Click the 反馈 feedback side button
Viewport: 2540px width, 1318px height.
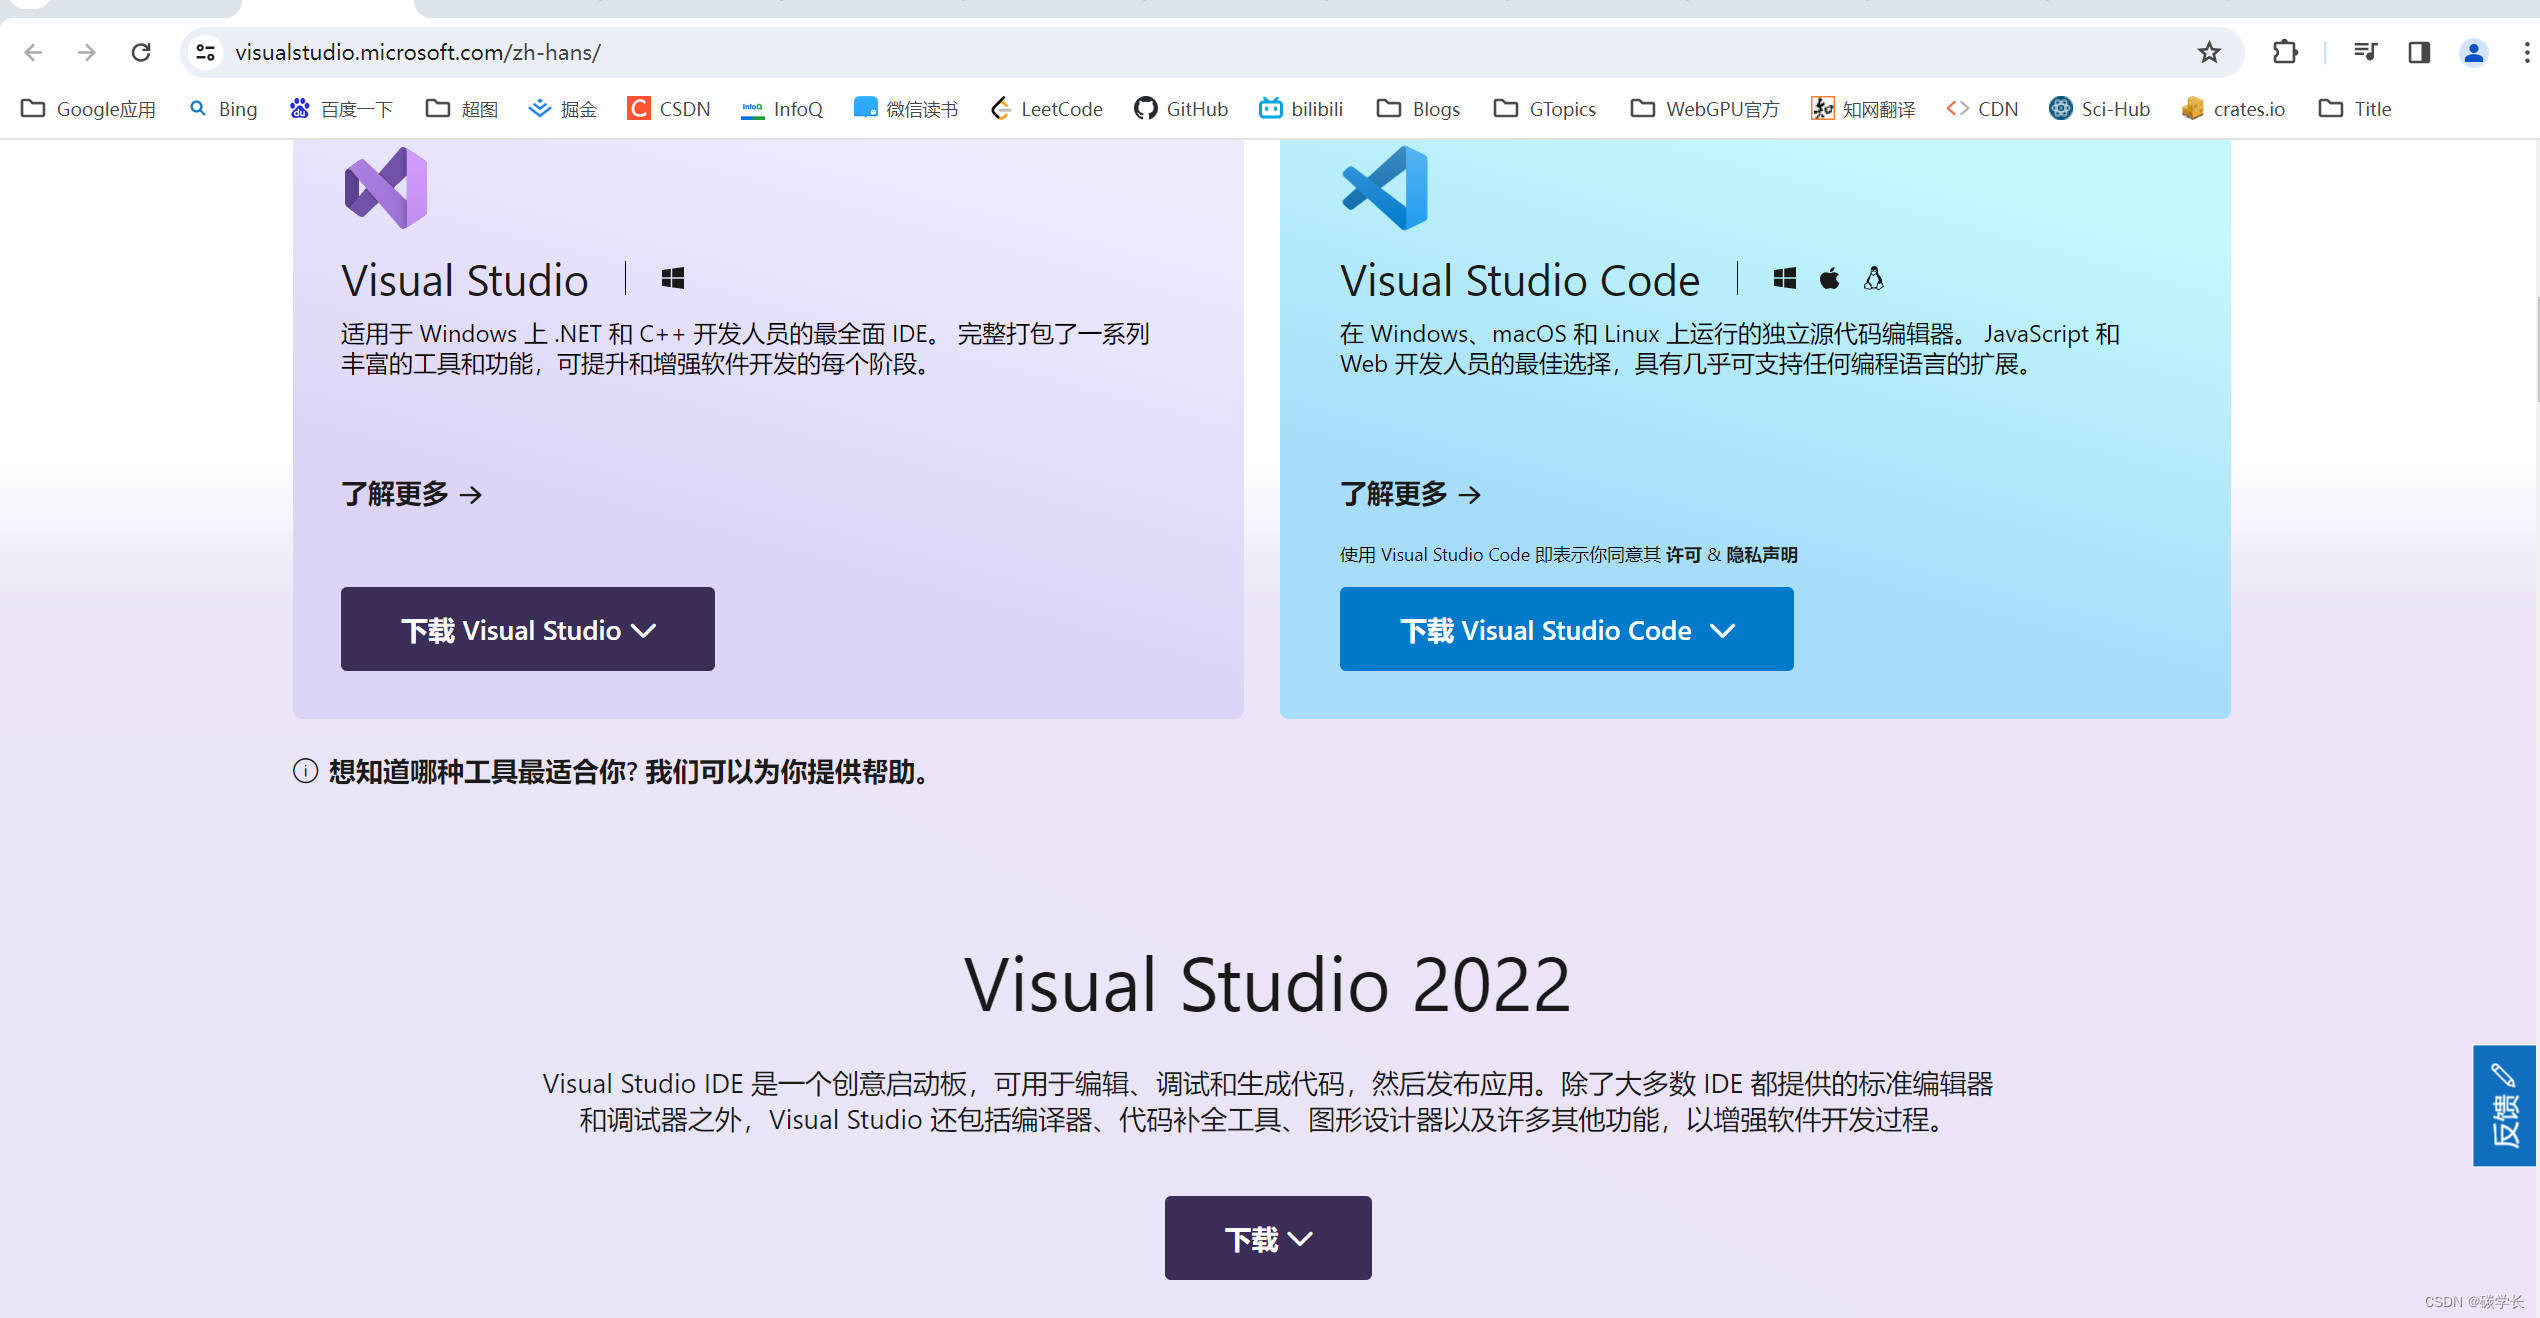coord(2503,1106)
